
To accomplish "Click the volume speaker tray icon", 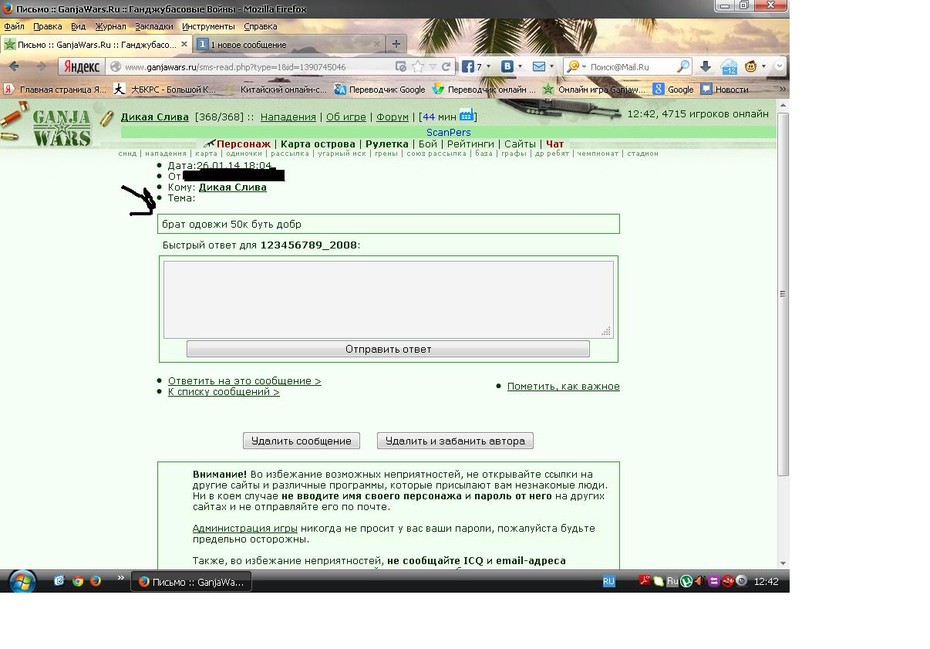I will [x=699, y=581].
